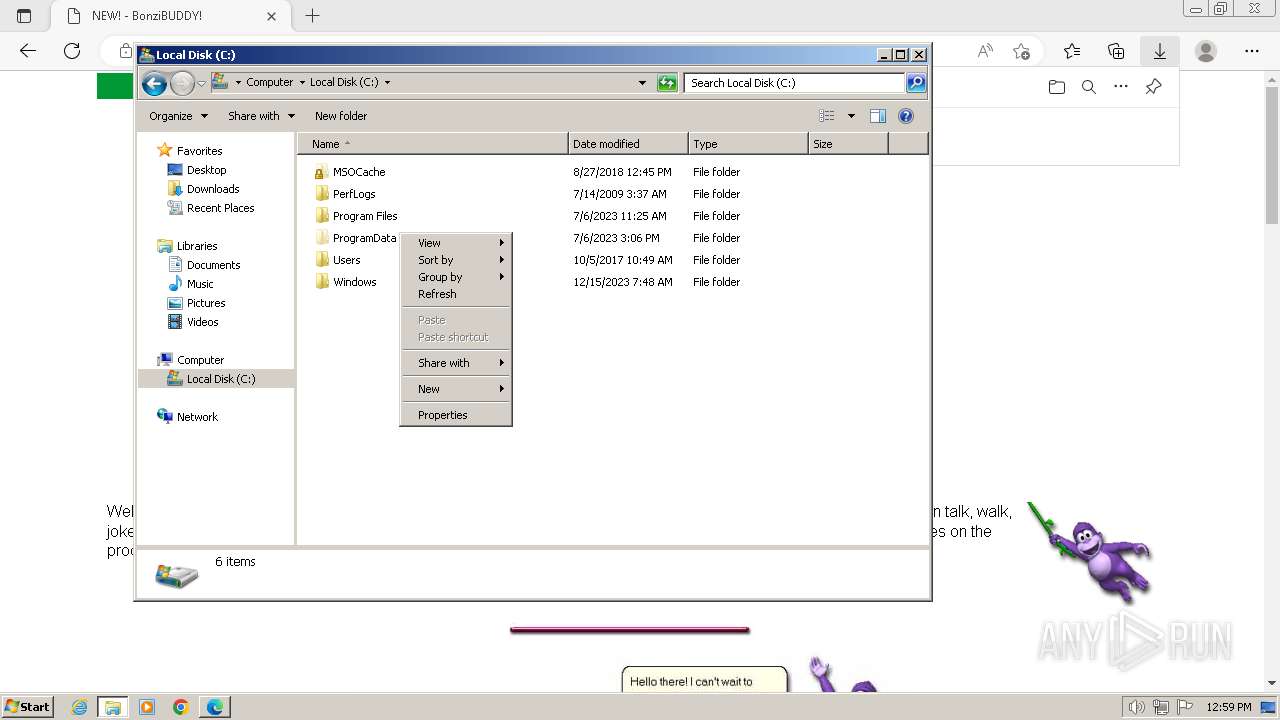The width and height of the screenshot is (1280, 720).
Task: Open the New context submenu
Action: point(456,389)
